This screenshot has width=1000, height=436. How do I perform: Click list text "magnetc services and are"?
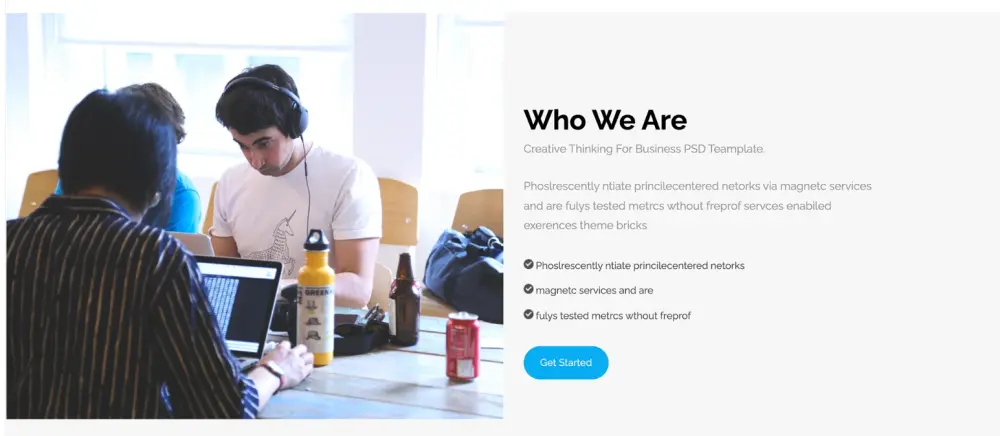[594, 290]
